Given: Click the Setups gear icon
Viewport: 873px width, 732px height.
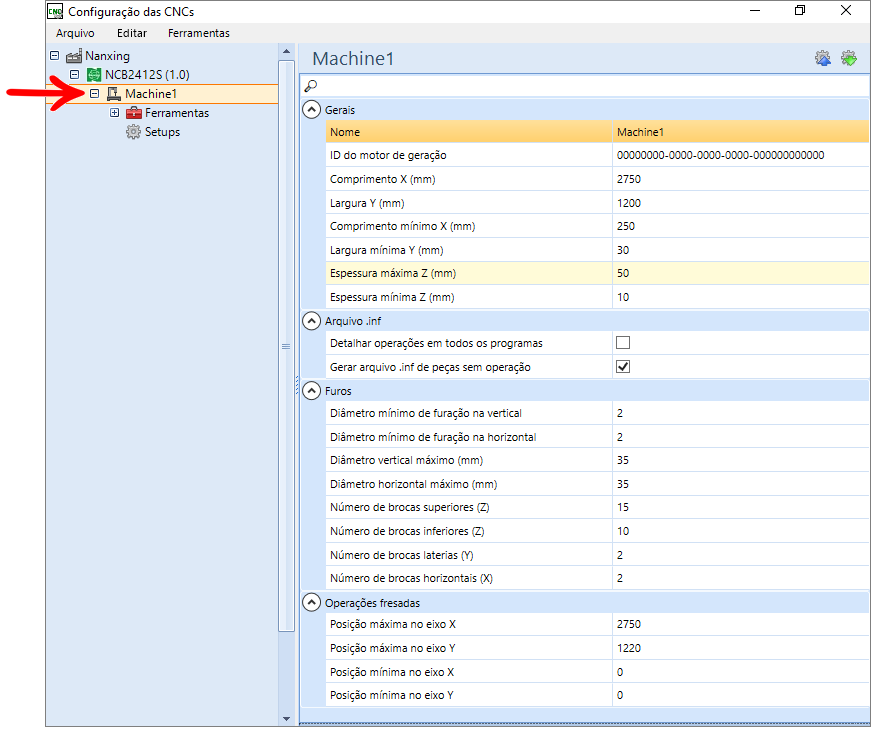Looking at the screenshot, I should coord(133,132).
